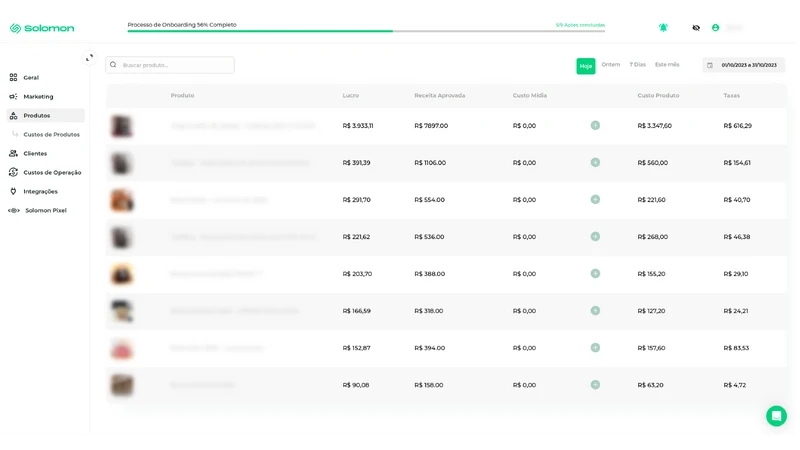Click plus icon in R$ 203,70 row
800x450 pixels.
[x=595, y=273]
